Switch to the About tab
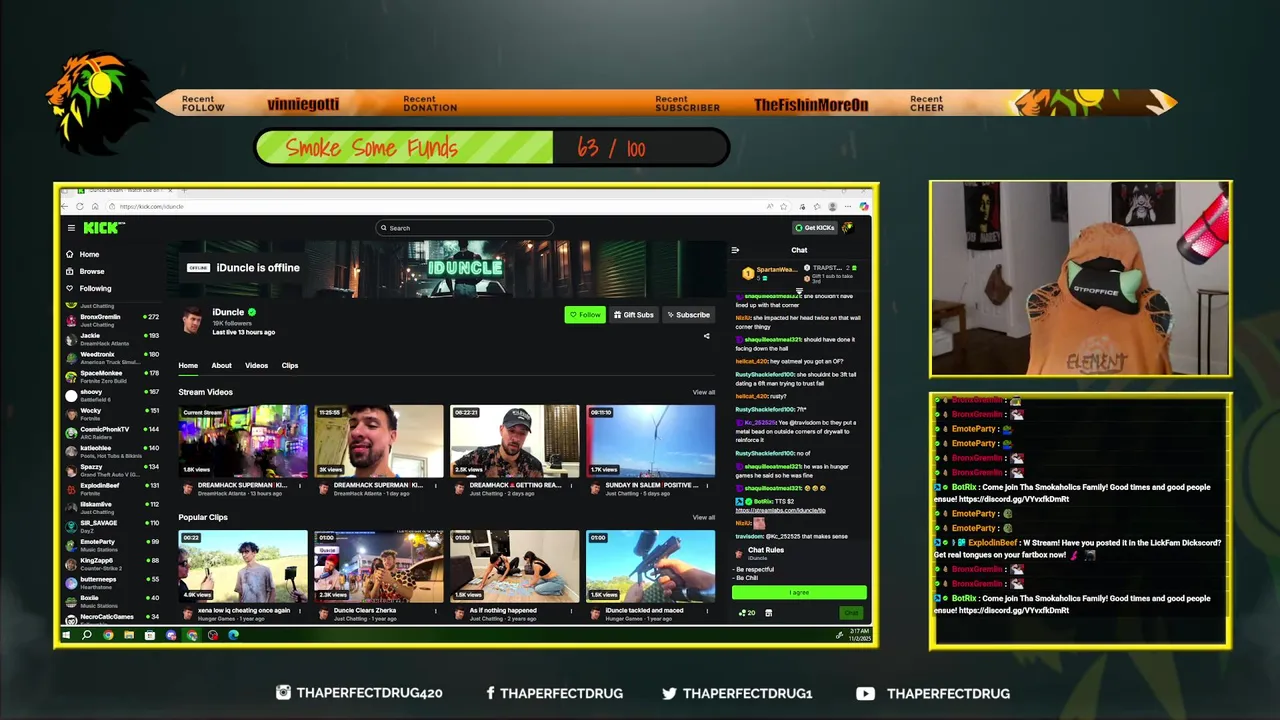This screenshot has height=720, width=1280. tap(221, 365)
